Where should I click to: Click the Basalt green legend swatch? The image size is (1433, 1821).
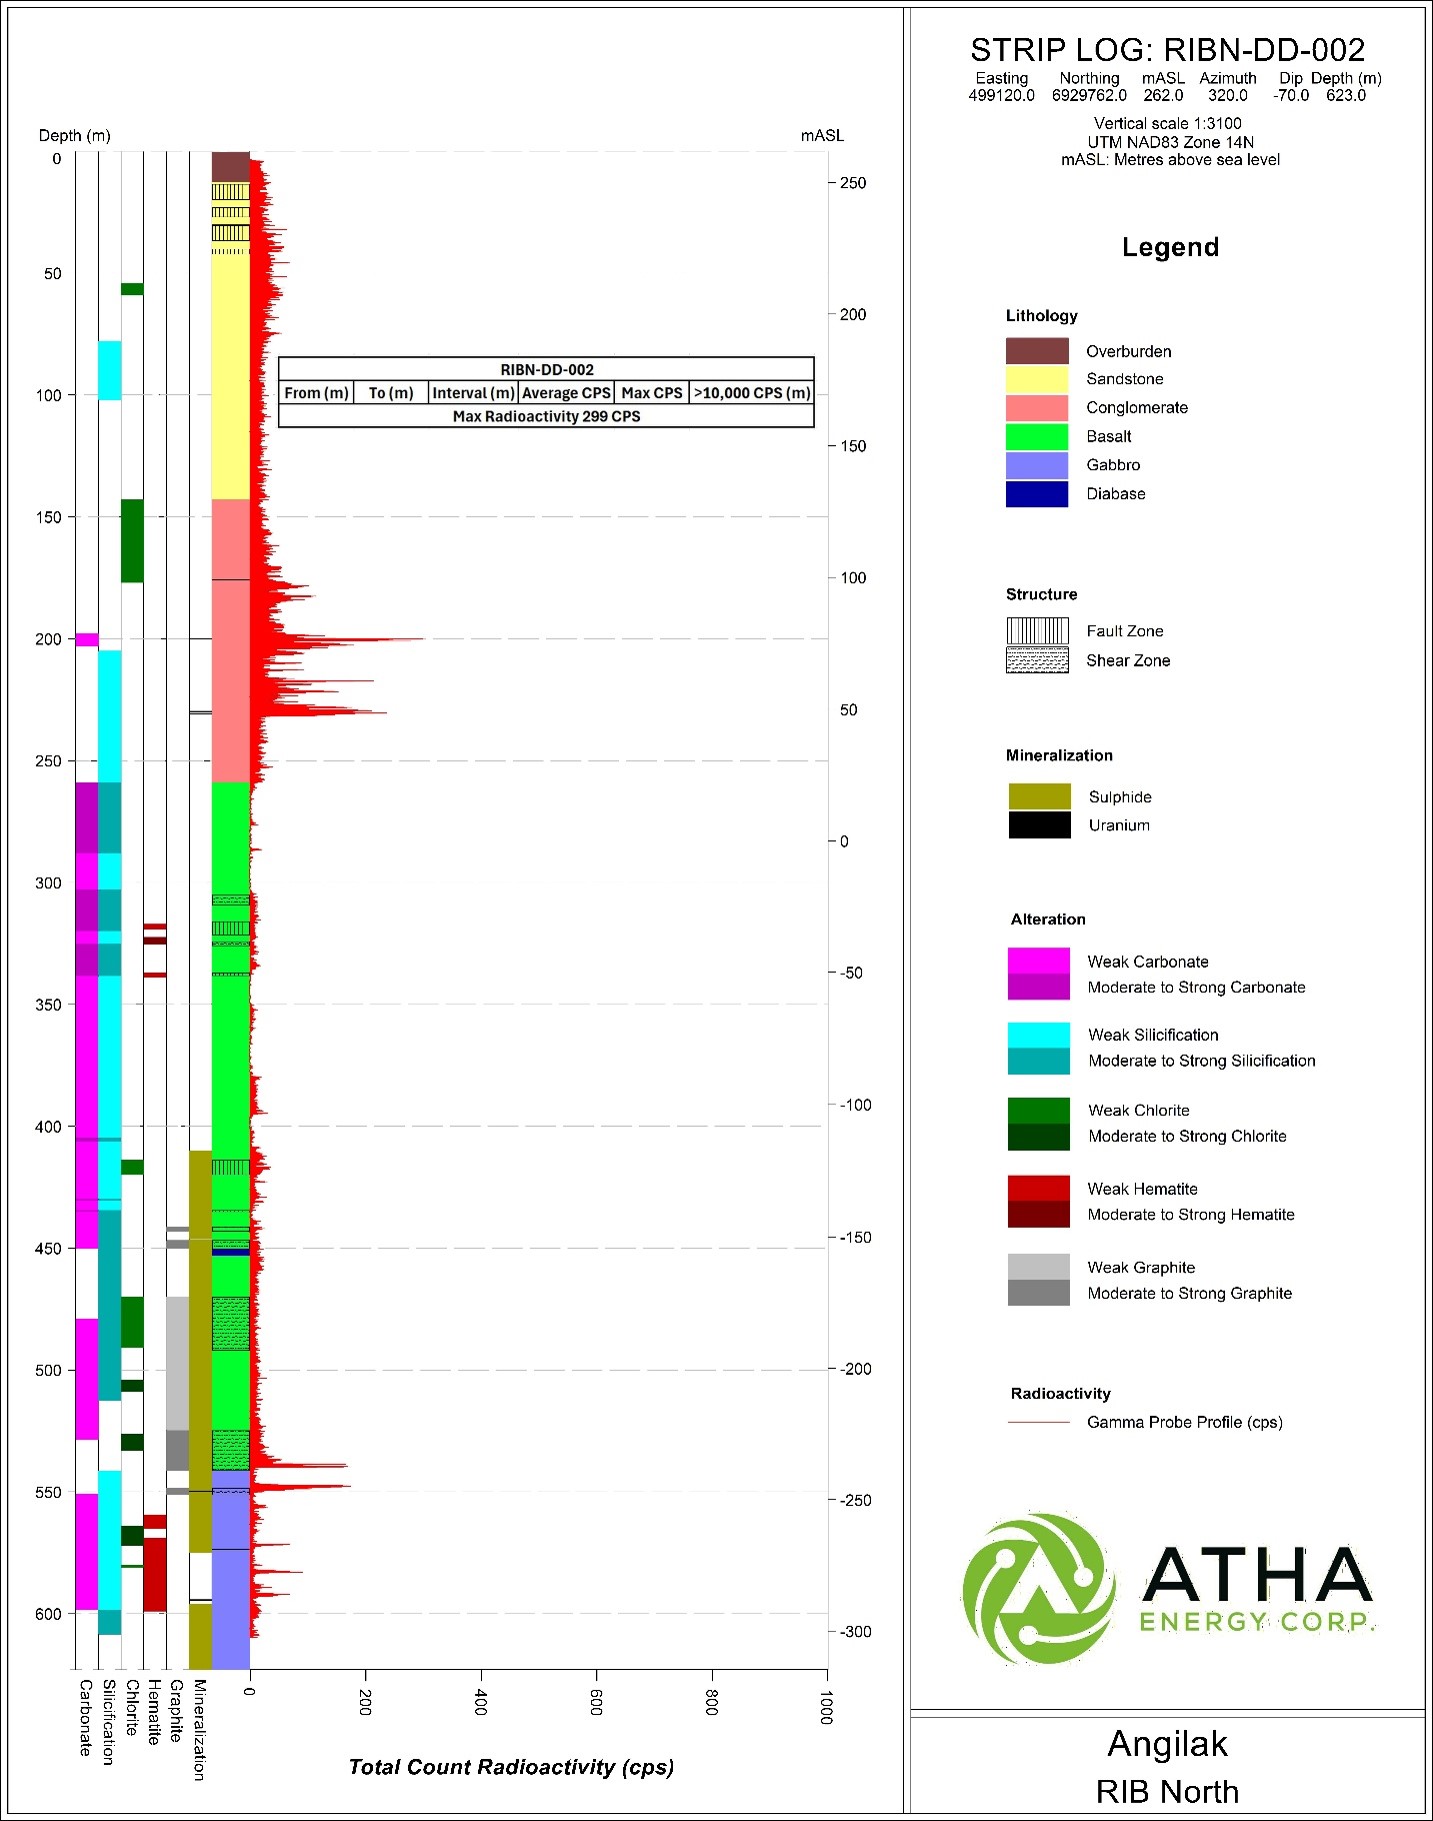tap(1037, 437)
